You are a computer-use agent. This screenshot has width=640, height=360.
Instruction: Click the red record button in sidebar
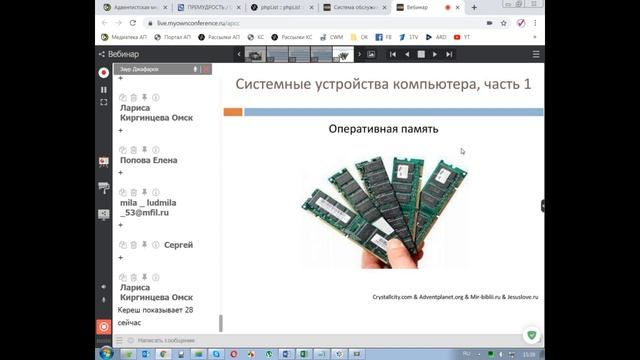pyautogui.click(x=104, y=73)
